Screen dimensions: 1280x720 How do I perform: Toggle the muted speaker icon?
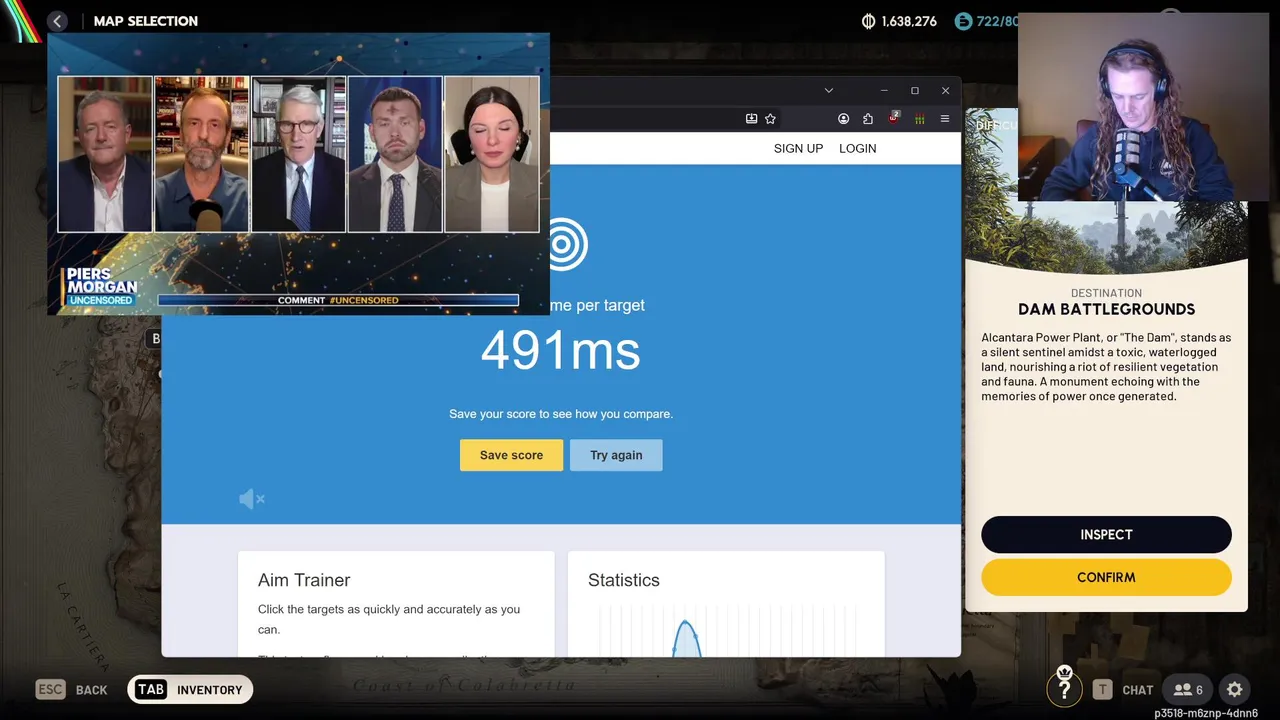coord(252,498)
